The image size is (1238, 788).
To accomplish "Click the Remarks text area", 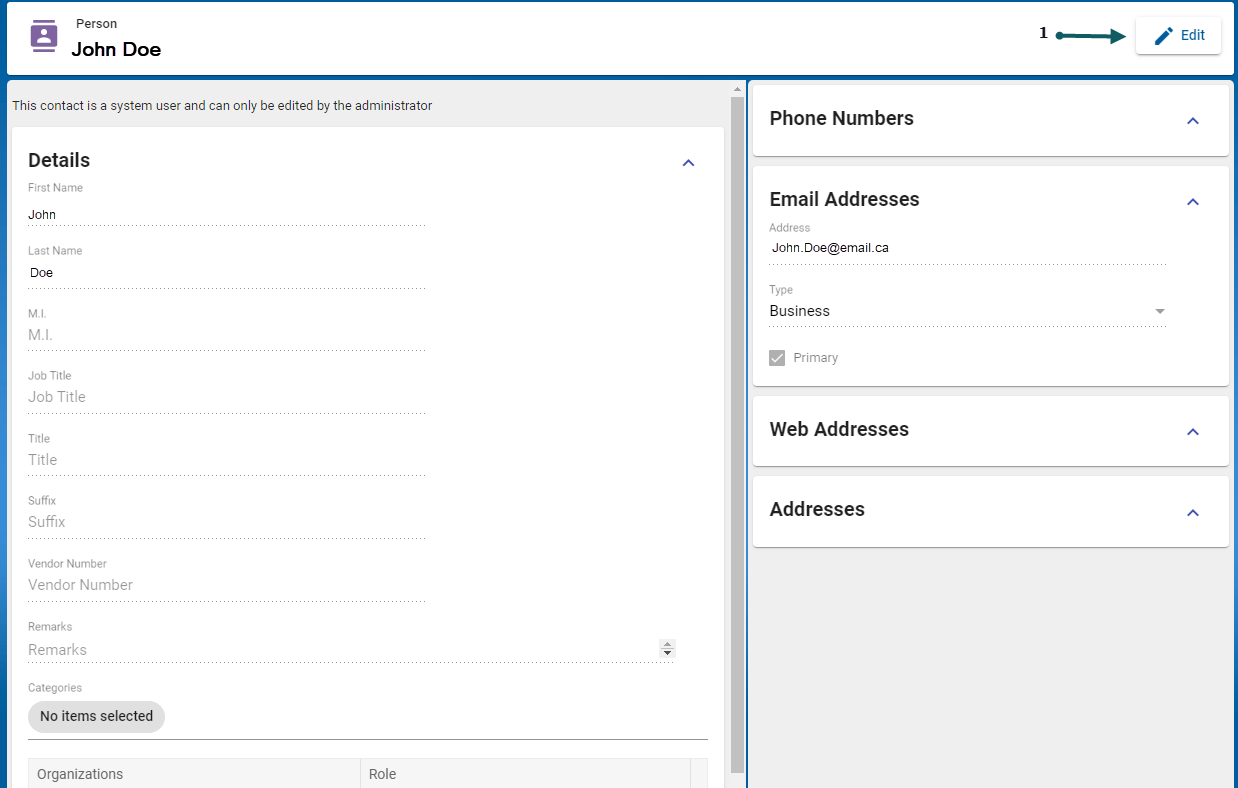I will click(x=340, y=650).
